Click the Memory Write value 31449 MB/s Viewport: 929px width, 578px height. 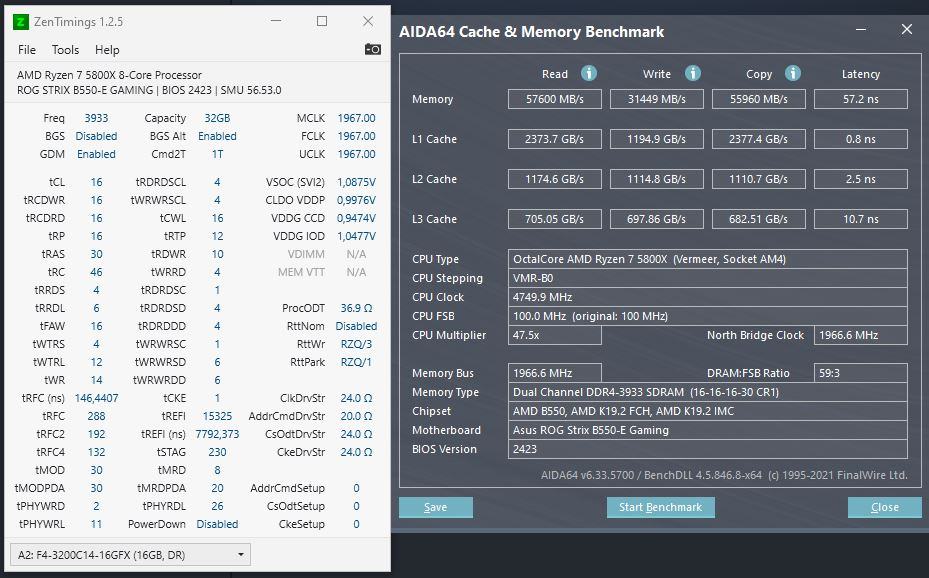[x=656, y=99]
